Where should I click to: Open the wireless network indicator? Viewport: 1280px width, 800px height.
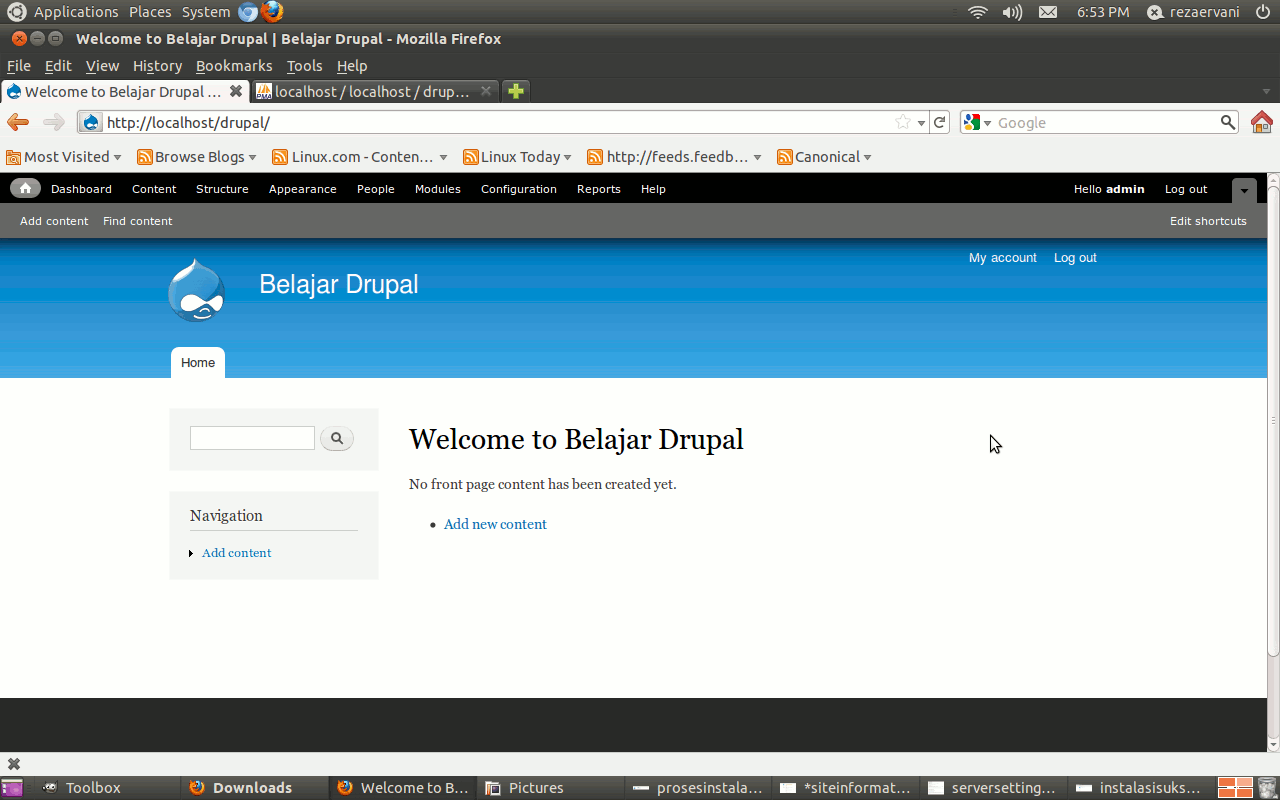click(978, 12)
